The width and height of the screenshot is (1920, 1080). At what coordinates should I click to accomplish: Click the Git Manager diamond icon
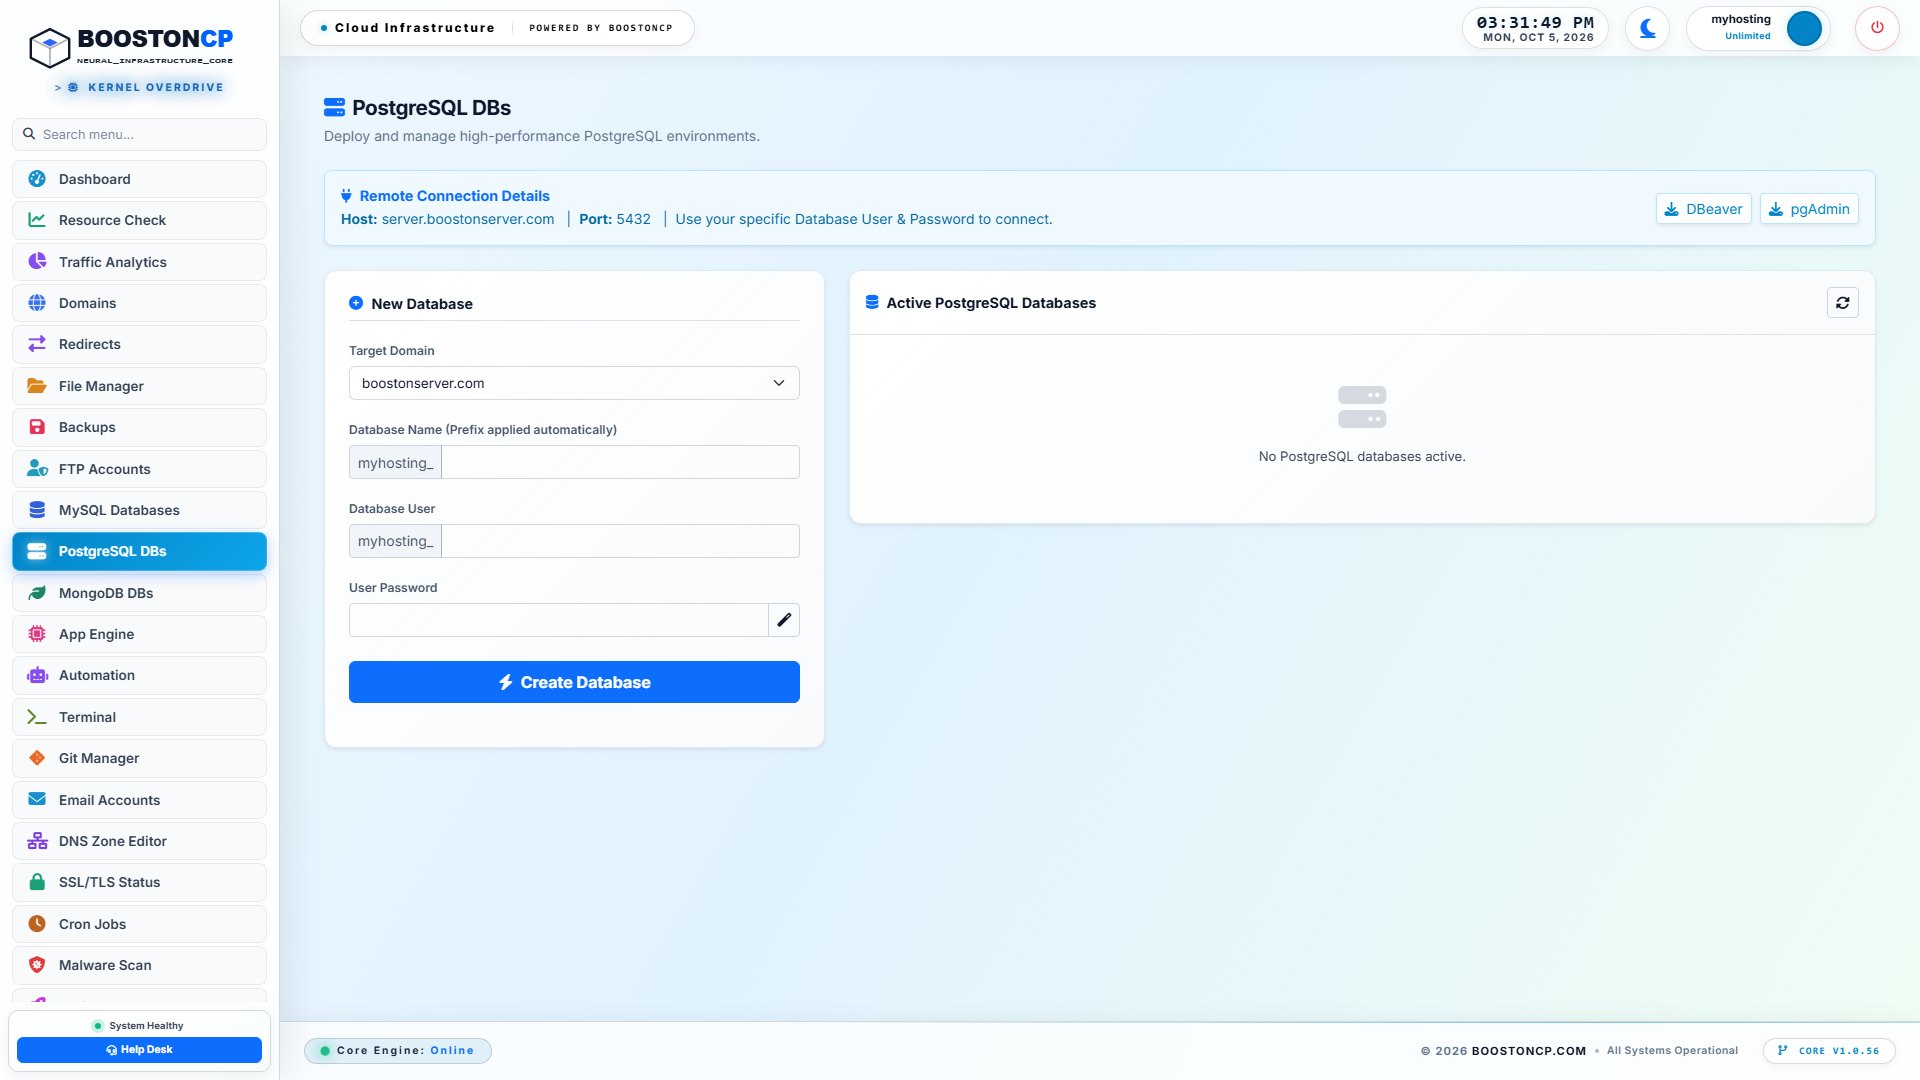coord(37,758)
